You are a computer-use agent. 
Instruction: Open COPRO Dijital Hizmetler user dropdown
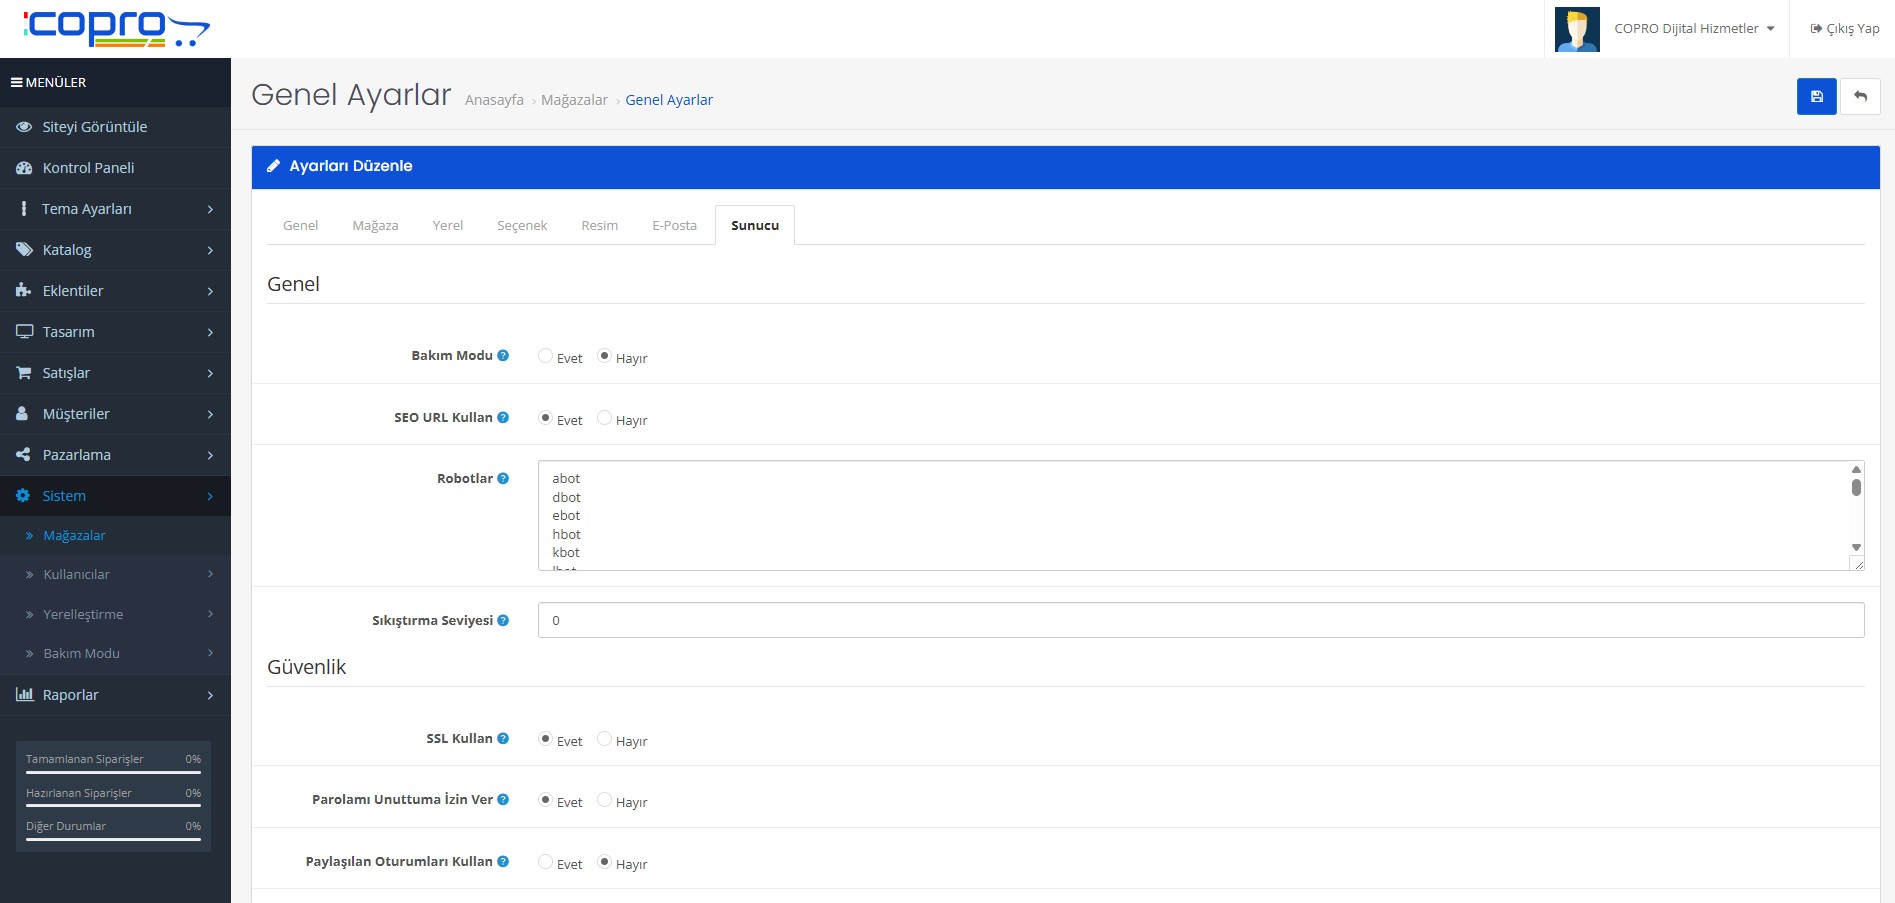pos(1694,29)
